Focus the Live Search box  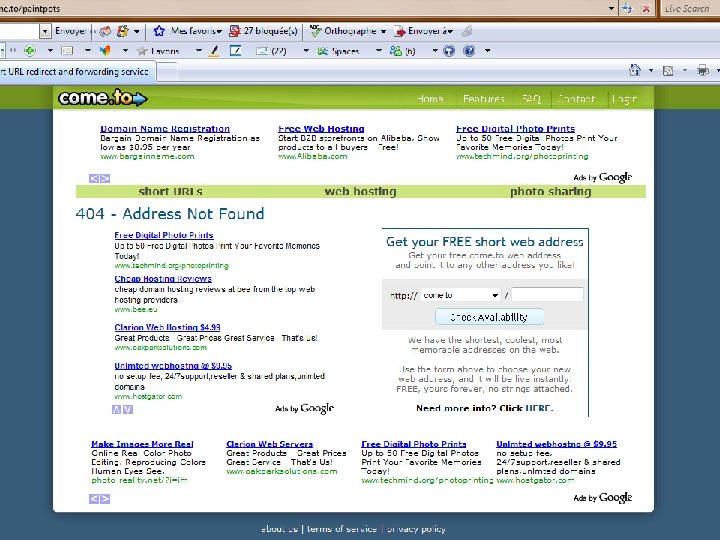690,8
